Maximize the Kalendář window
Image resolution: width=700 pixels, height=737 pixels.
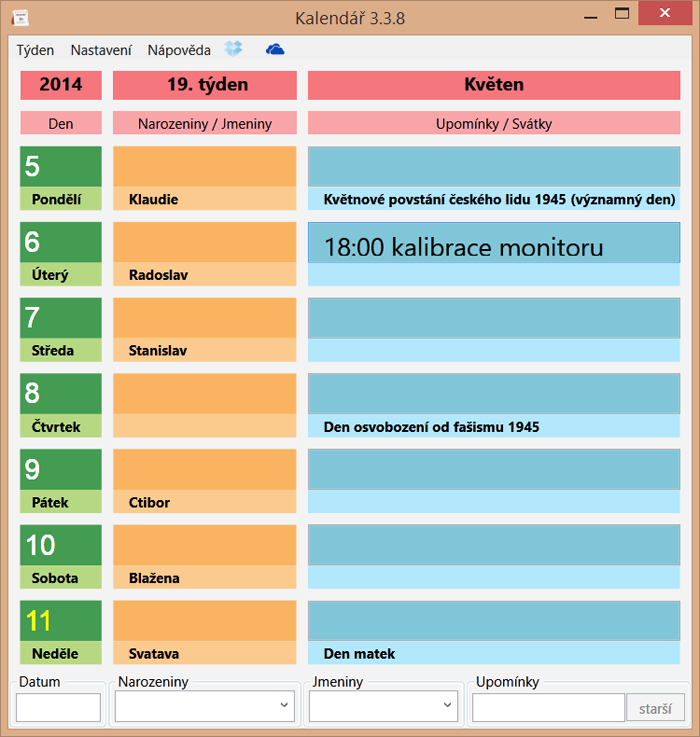pyautogui.click(x=621, y=13)
